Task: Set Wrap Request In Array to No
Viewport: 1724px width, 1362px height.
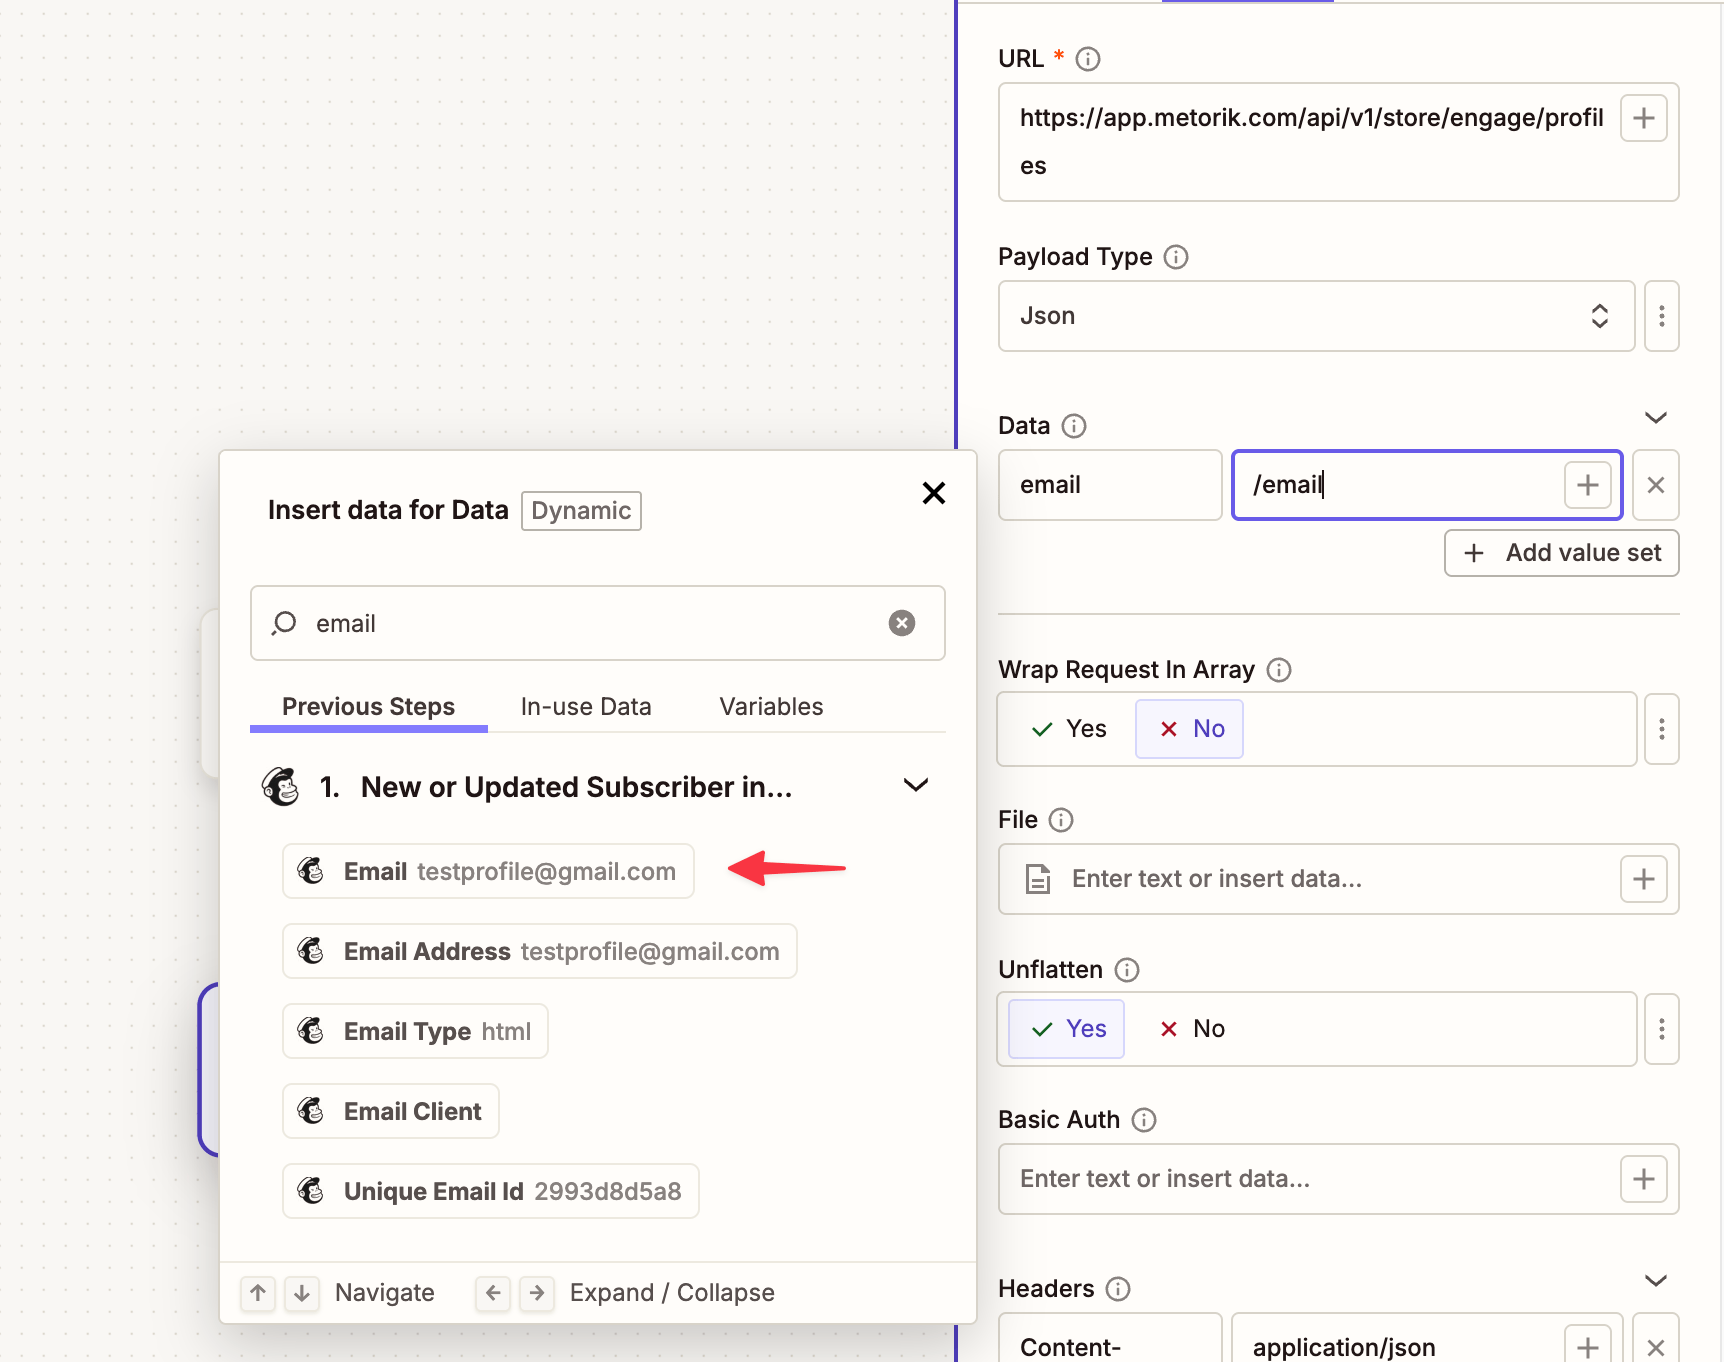Action: (x=1190, y=729)
